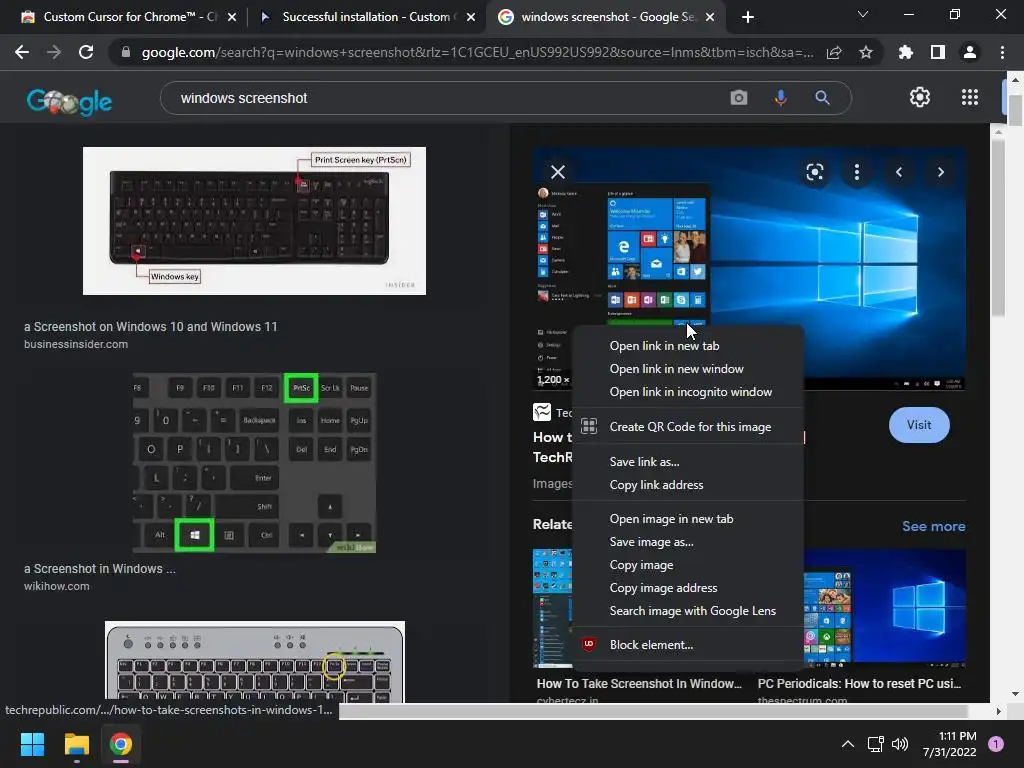Choose Search image with Google Lens
Viewport: 1024px width, 768px height.
688,611
